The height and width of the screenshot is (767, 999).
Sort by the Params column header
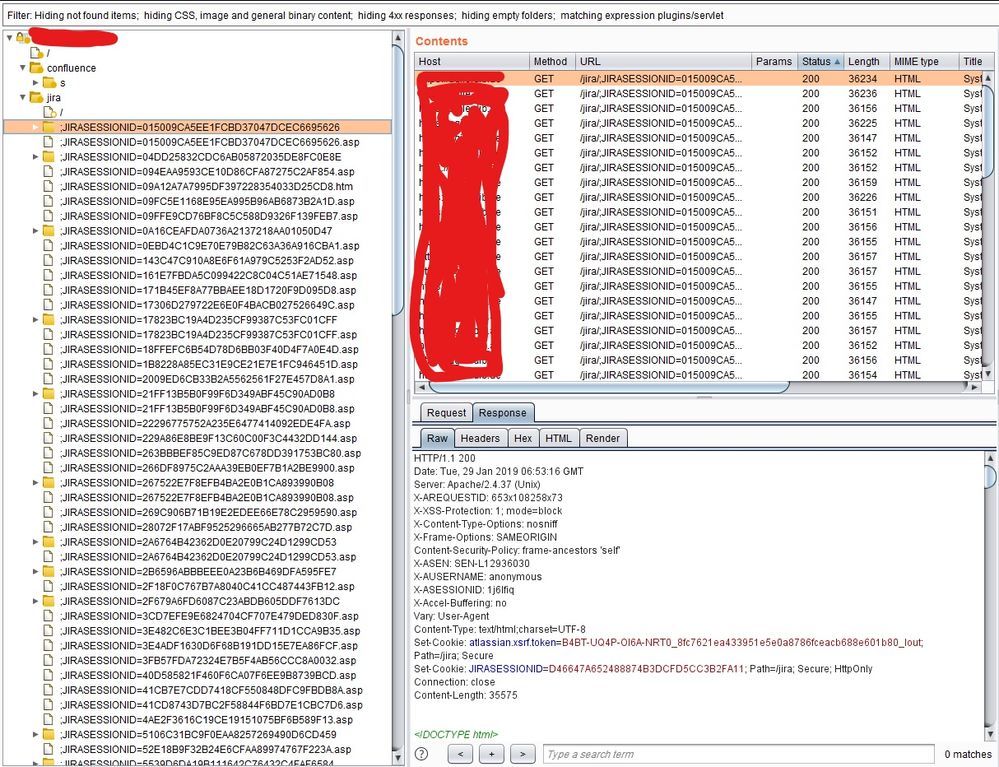coord(774,61)
